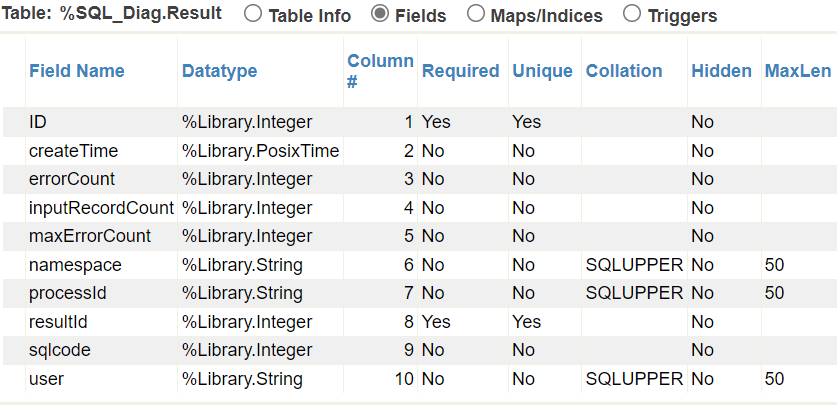
Task: Click the Column # header
Action: (x=380, y=71)
